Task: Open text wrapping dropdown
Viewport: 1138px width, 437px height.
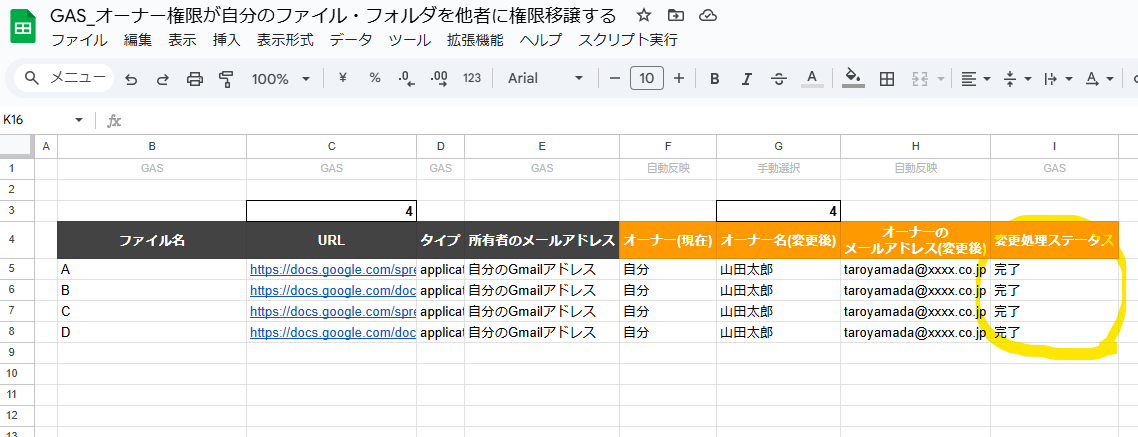Action: 1058,79
